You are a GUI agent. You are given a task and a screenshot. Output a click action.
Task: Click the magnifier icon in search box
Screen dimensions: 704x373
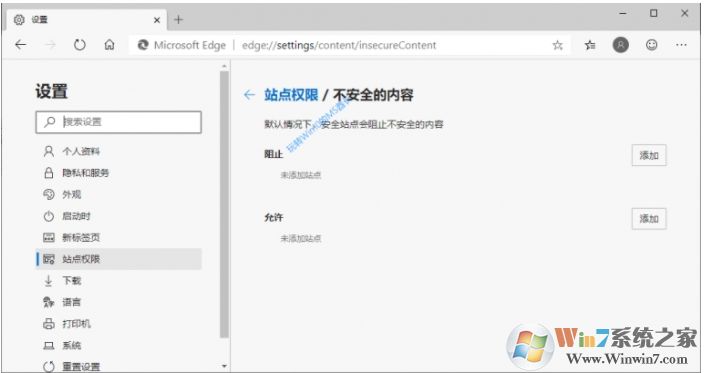[50, 122]
